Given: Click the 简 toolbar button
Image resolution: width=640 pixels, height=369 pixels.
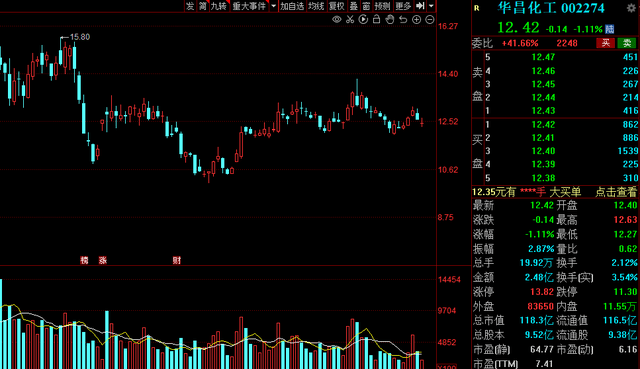Looking at the screenshot, I should point(202,6).
